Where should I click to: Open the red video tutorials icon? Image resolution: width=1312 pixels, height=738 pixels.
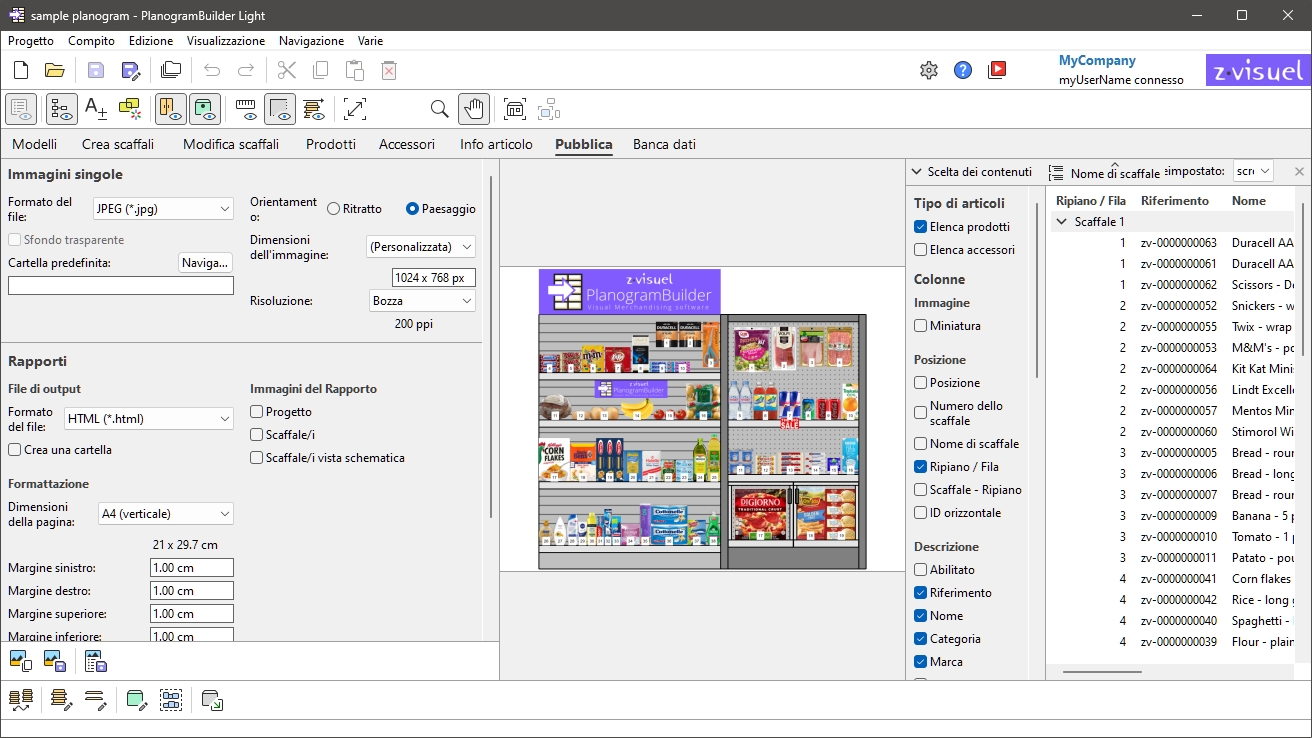[997, 70]
